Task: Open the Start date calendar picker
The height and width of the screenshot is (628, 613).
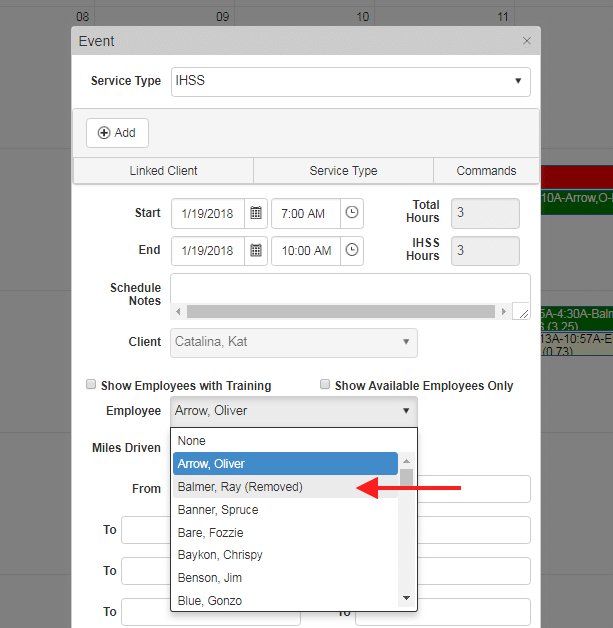Action: tap(256, 213)
